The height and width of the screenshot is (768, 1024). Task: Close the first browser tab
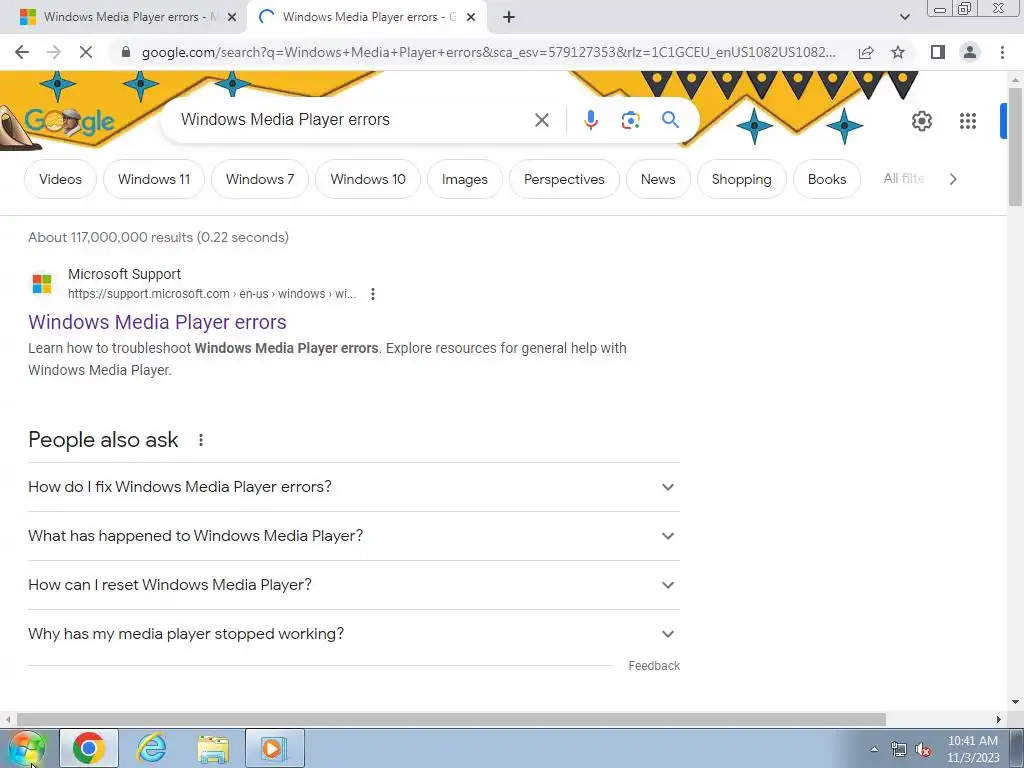point(232,18)
